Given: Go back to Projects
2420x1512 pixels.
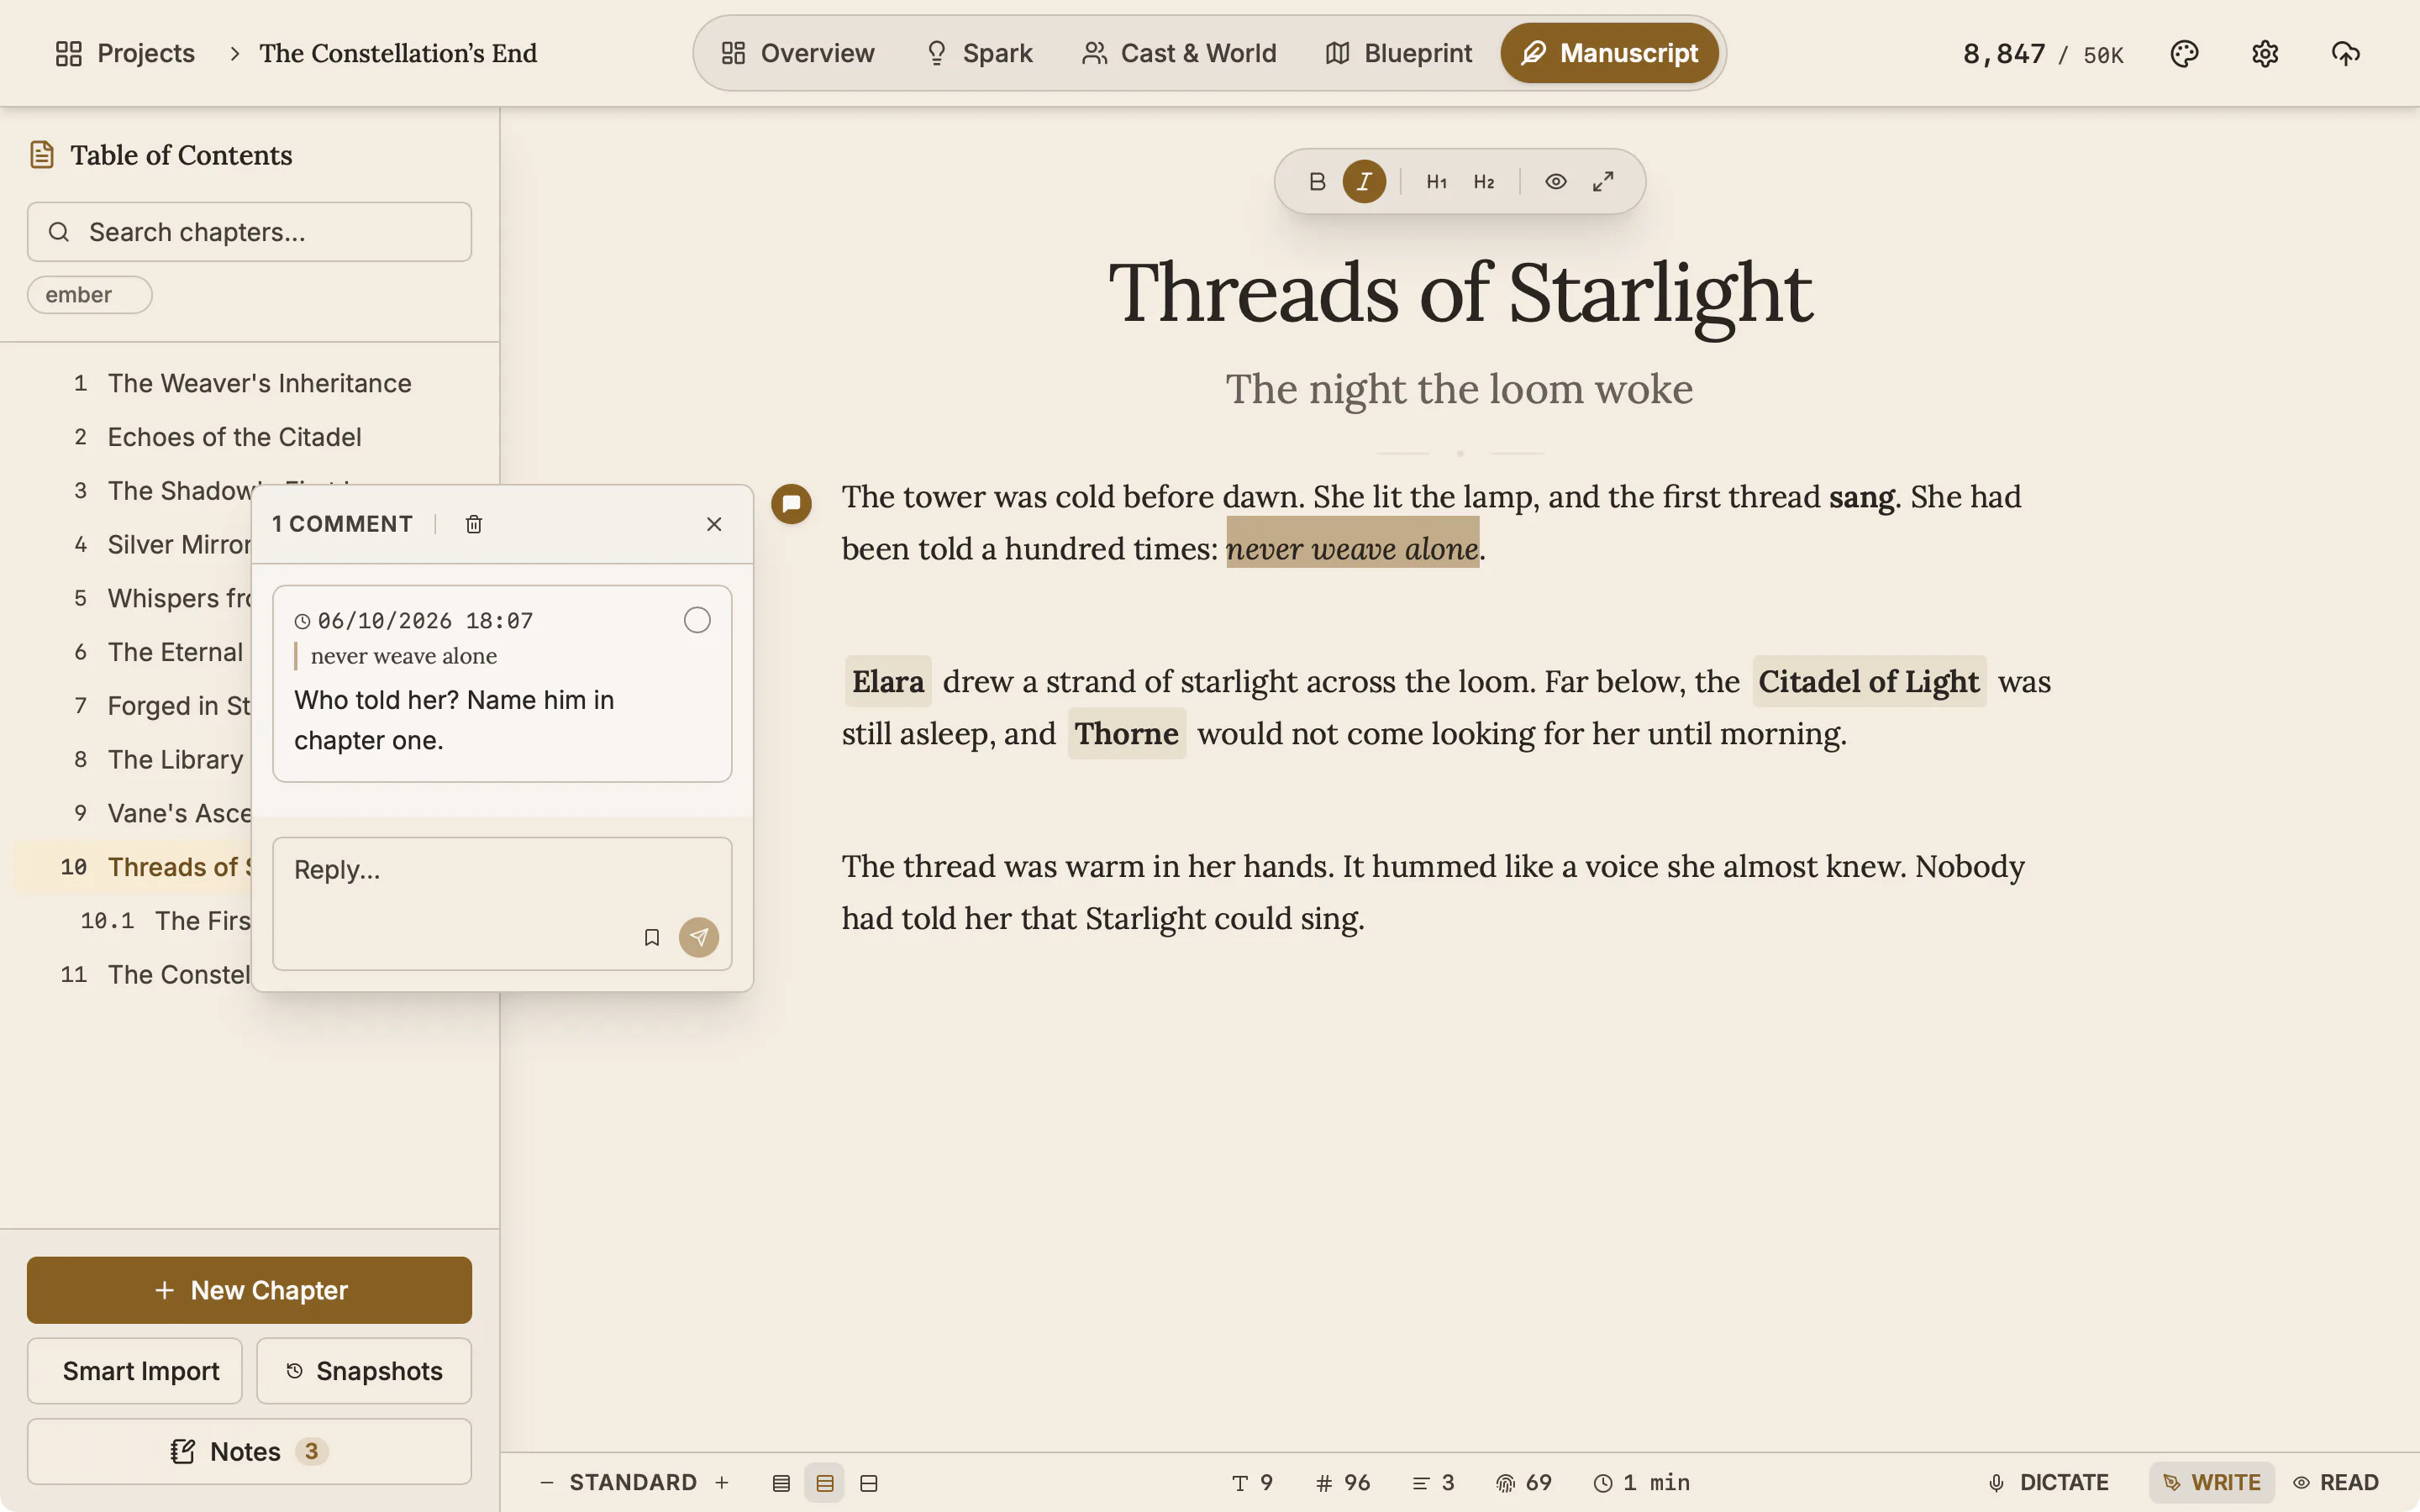Looking at the screenshot, I should click(125, 53).
